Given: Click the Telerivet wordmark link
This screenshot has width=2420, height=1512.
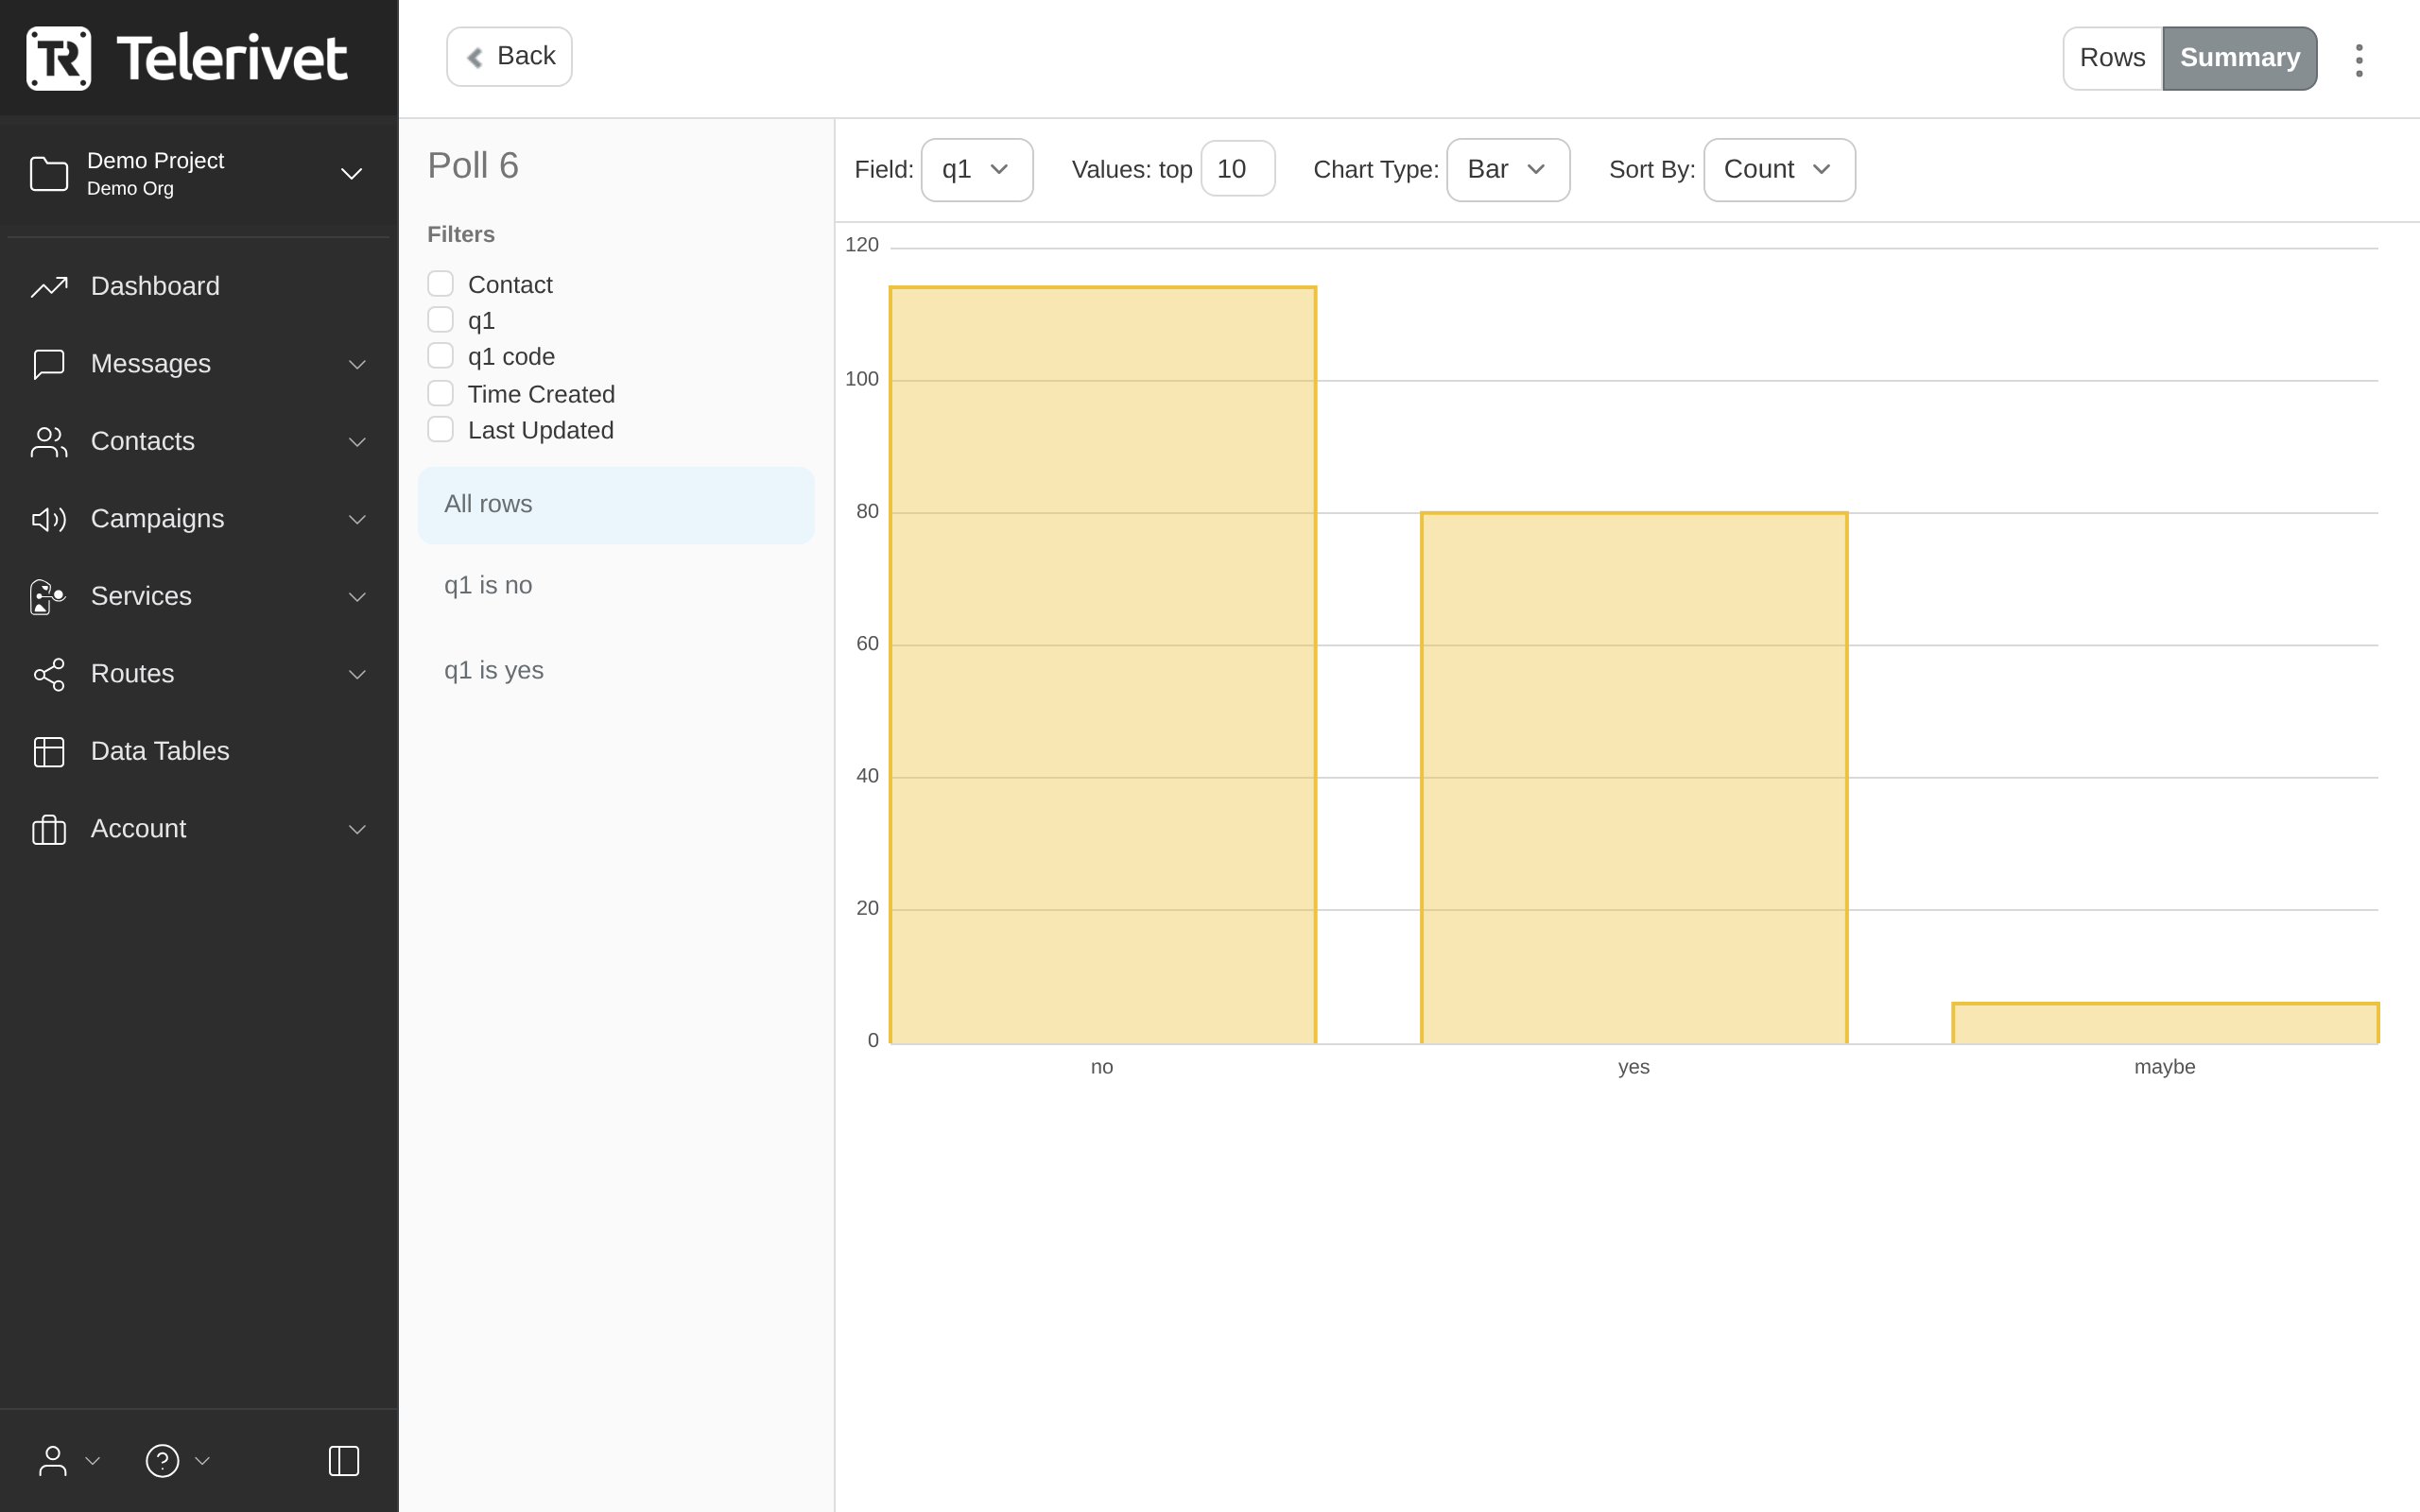Looking at the screenshot, I should pos(232,58).
